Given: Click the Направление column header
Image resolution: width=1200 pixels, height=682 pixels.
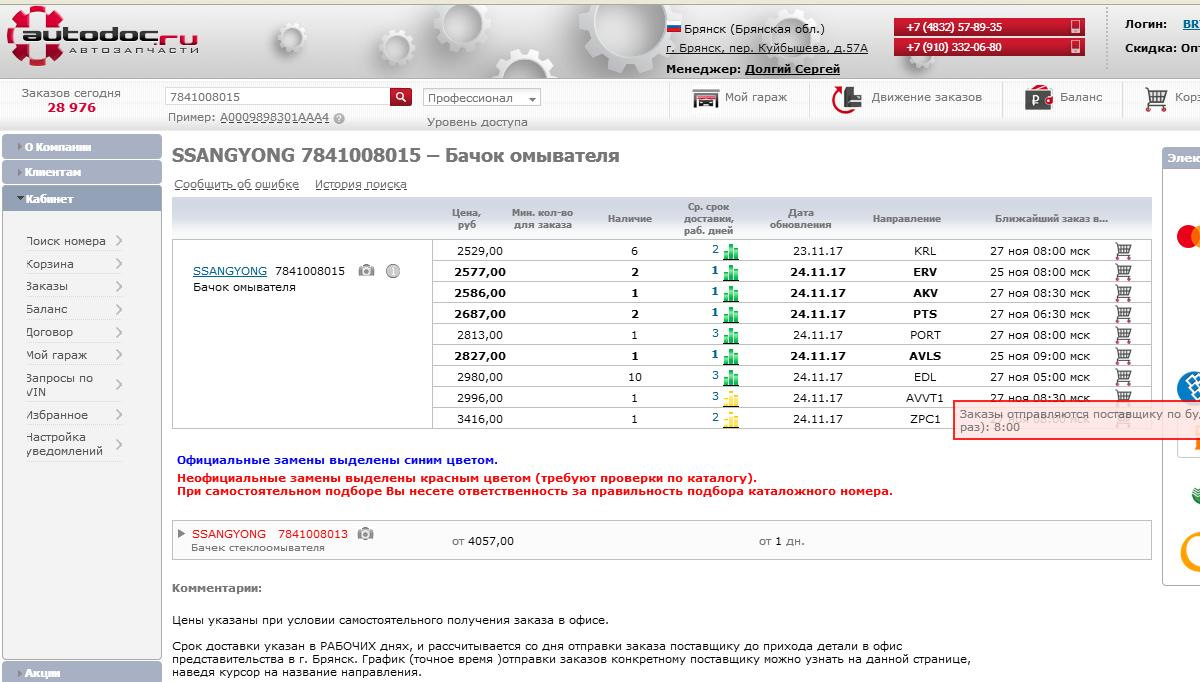Looking at the screenshot, I should click(907, 218).
